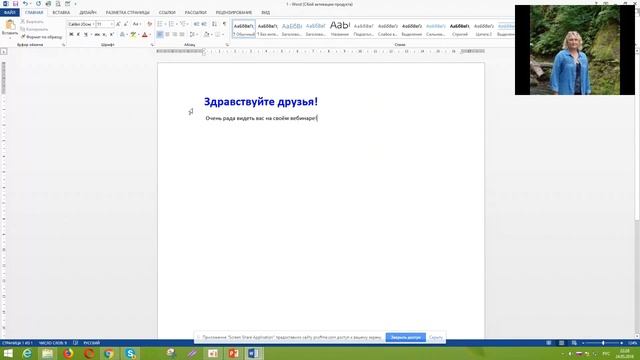Viewport: 640px width, 360px height.
Task: Align the paragraph to the right
Action: point(175,35)
